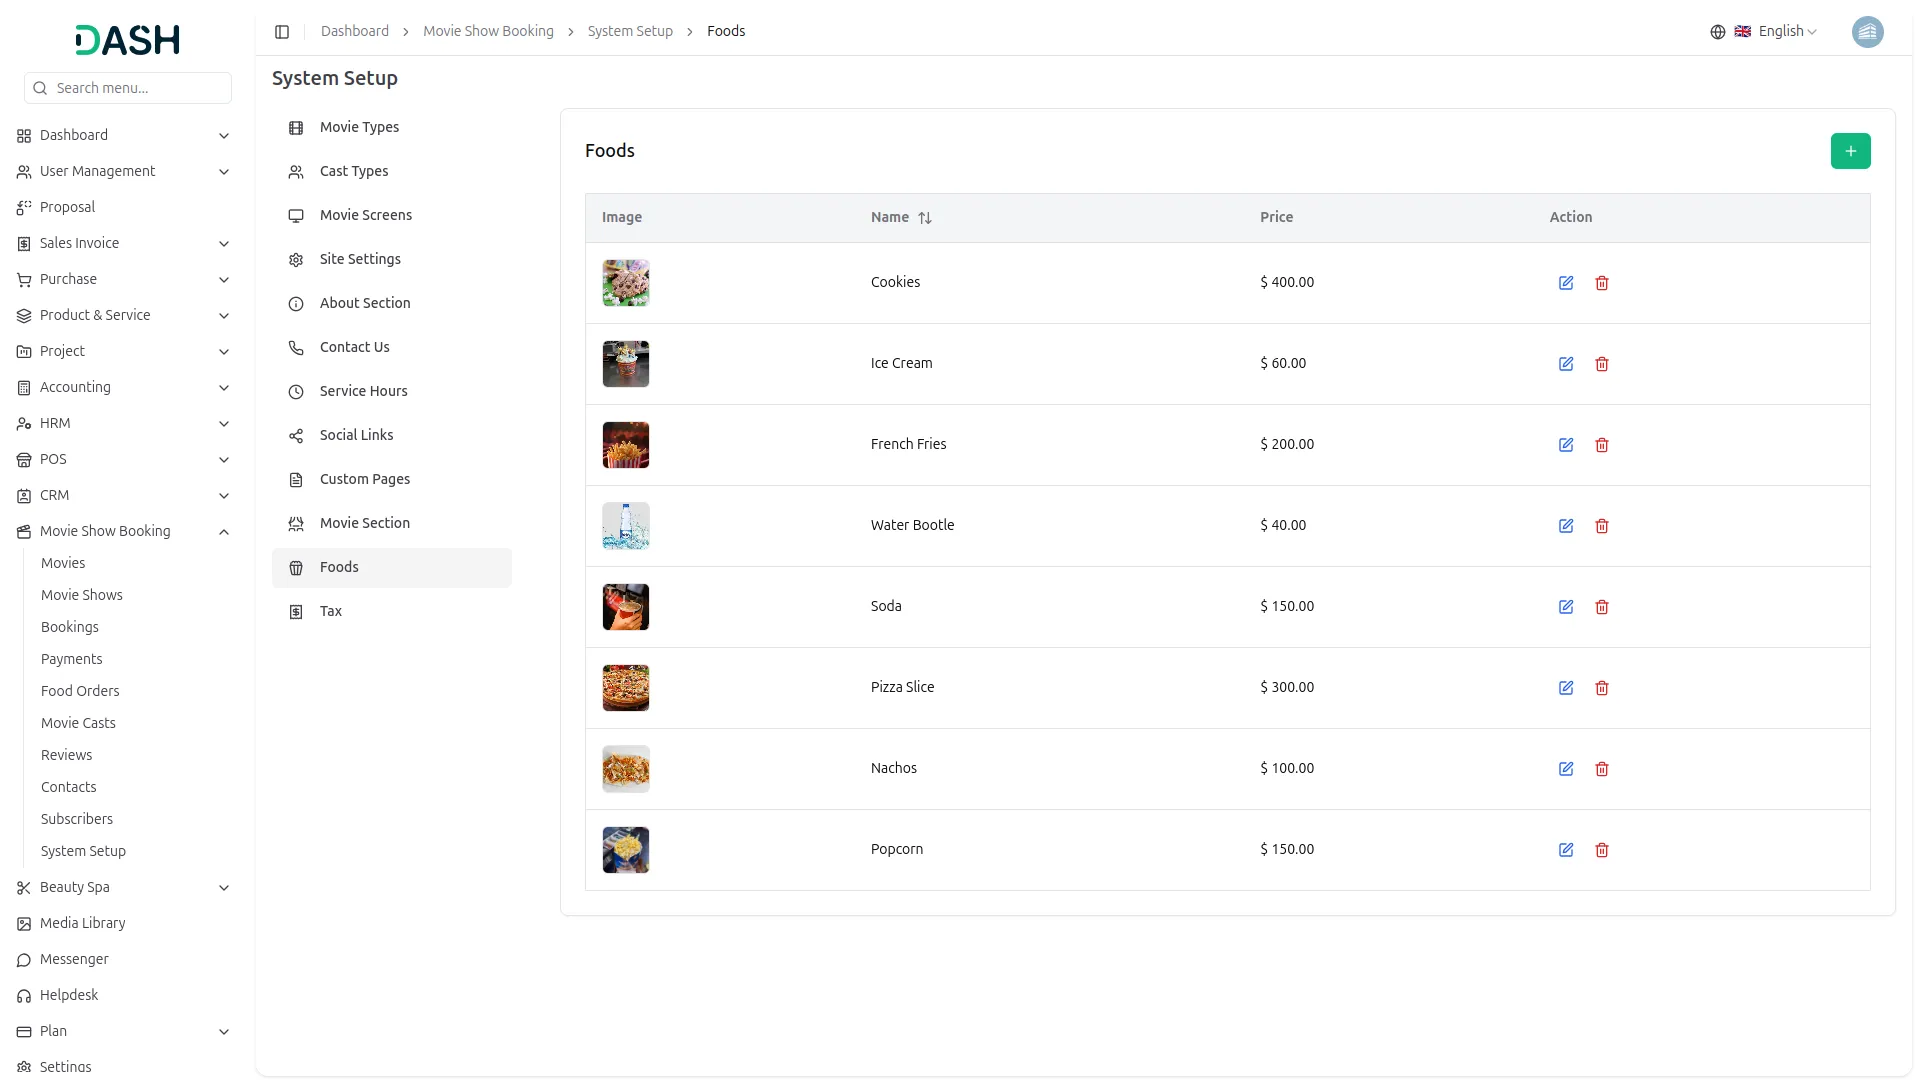The width and height of the screenshot is (1920, 1080).
Task: Click the Pizza Slice thumbnail image
Action: 625,687
